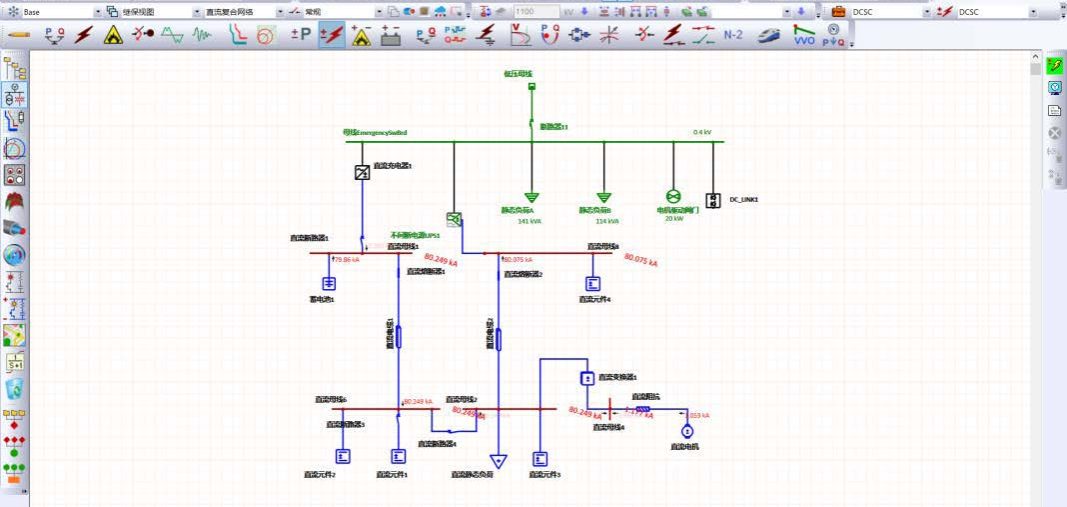Open the 继保视图 presentation dropdown
1067x507 pixels.
[x=196, y=12]
